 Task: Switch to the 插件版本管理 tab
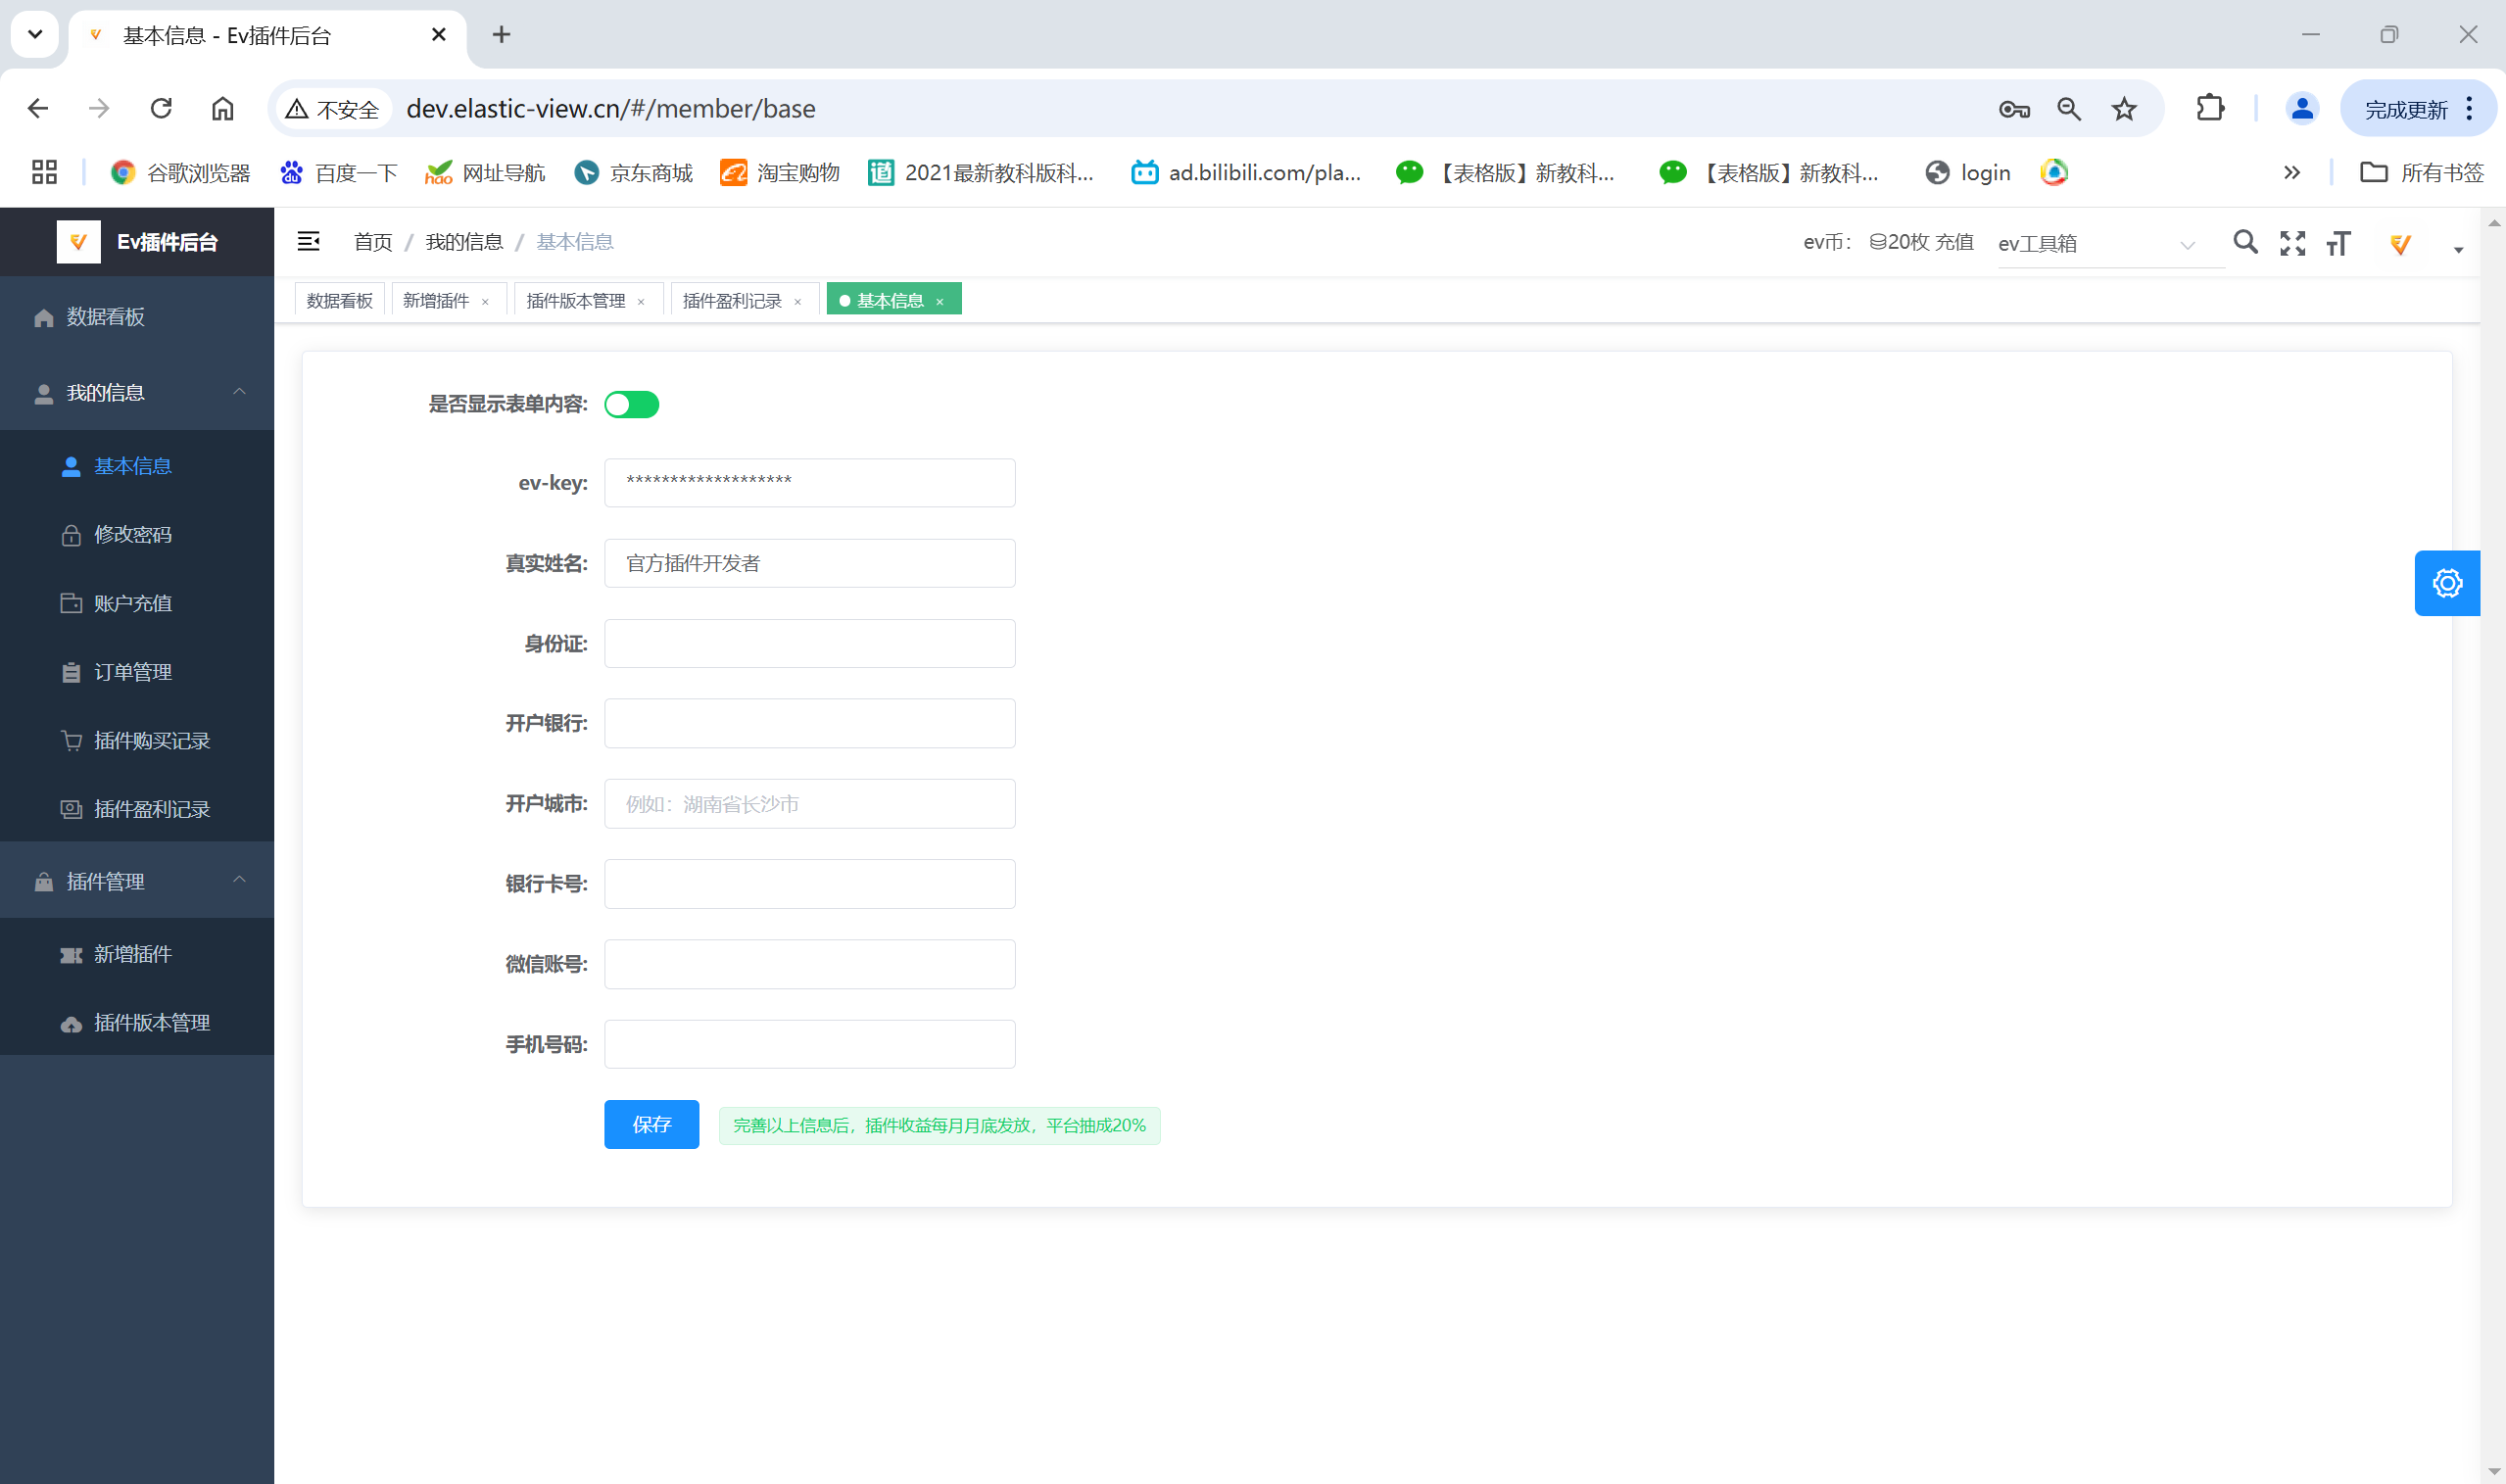(x=575, y=301)
